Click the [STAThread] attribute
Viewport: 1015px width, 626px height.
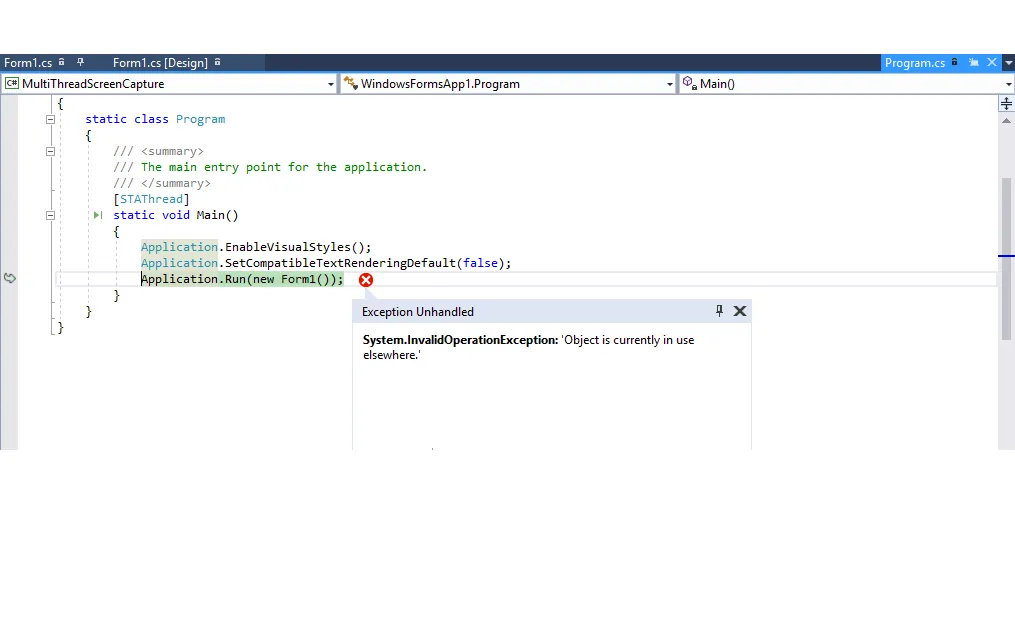coord(151,199)
